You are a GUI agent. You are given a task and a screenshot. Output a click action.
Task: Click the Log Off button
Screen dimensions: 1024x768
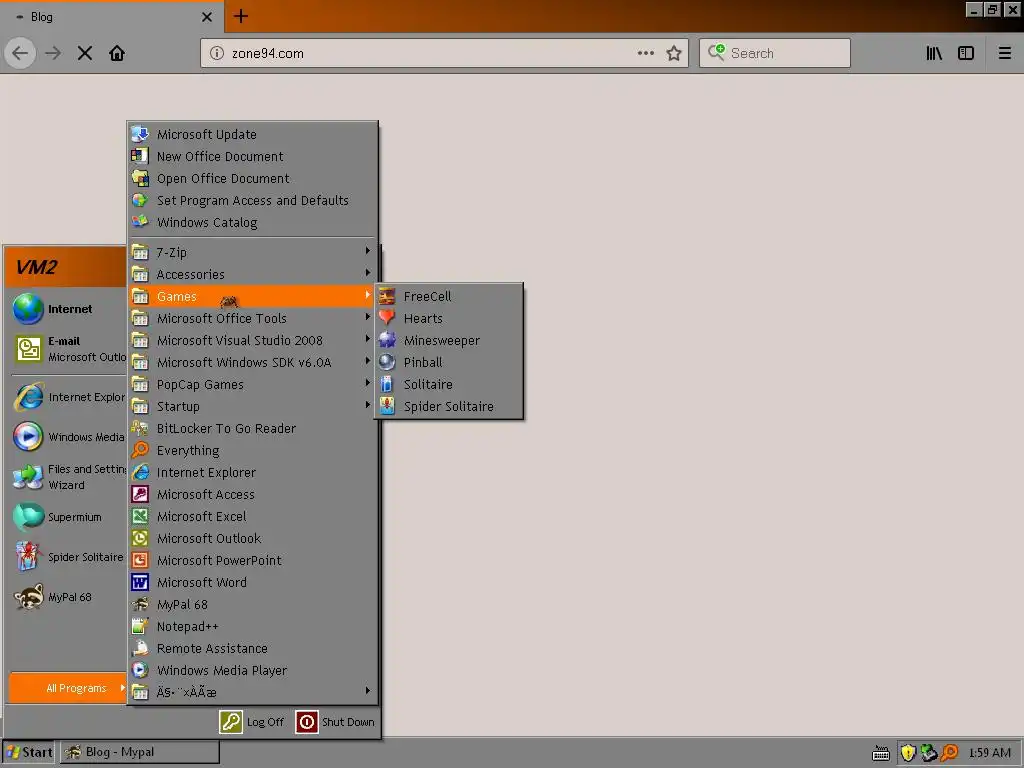tap(252, 722)
